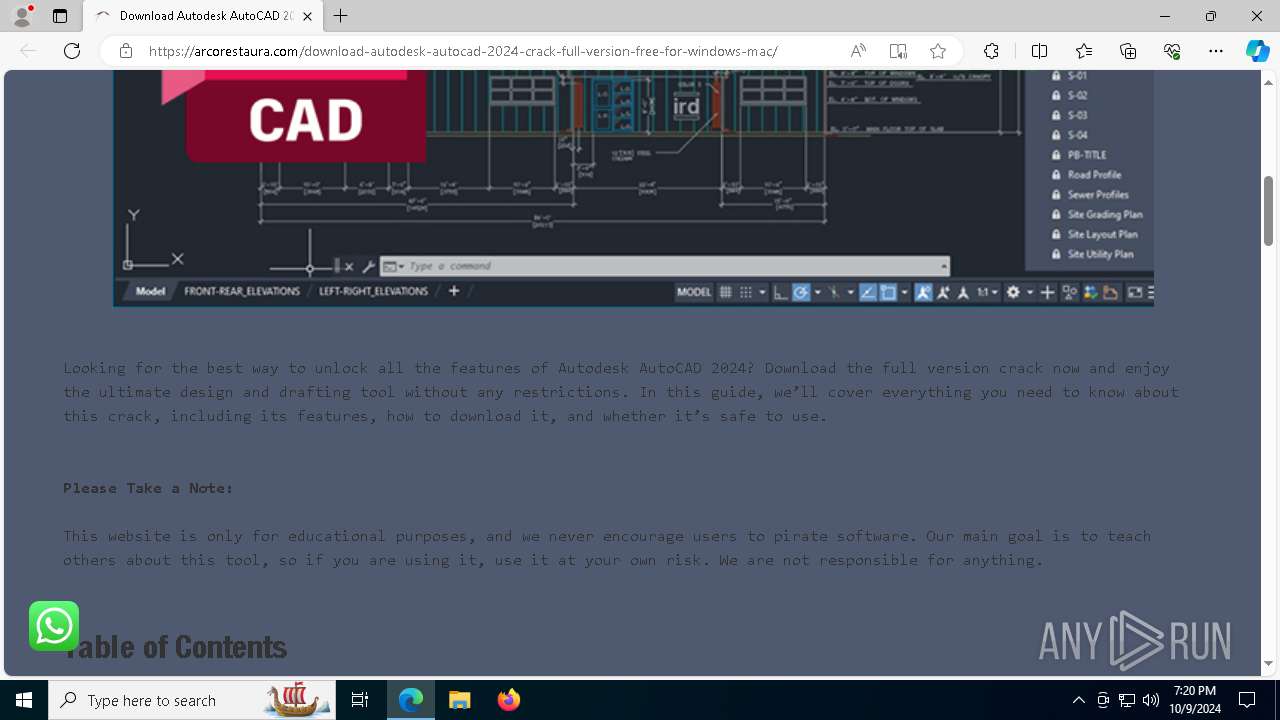
Task: Open the volume control tray icon
Action: pos(1150,700)
